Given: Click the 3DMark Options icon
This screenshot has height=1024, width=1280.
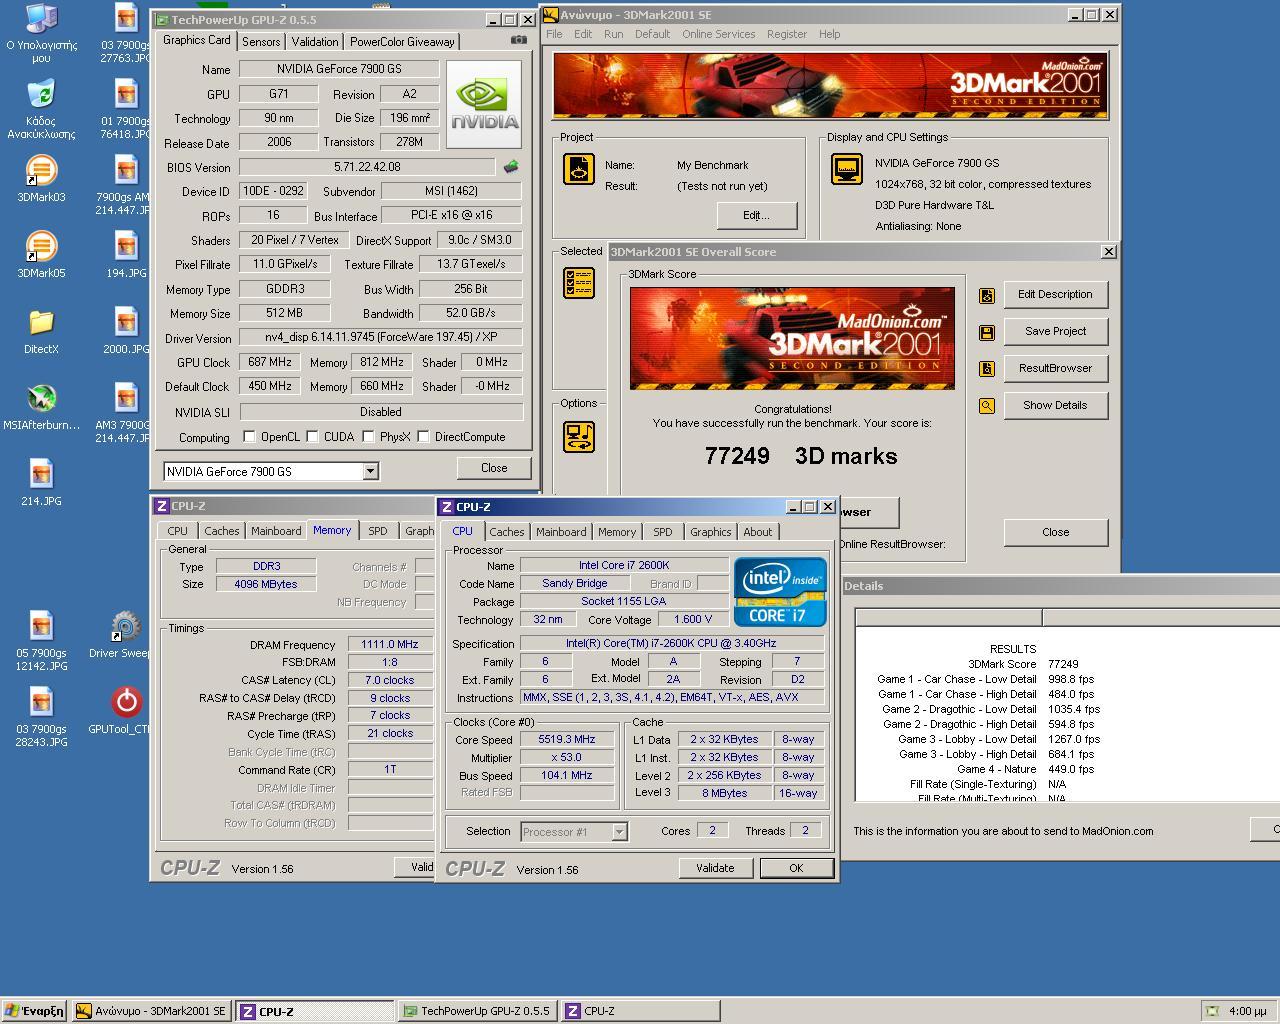Looking at the screenshot, I should [x=579, y=437].
